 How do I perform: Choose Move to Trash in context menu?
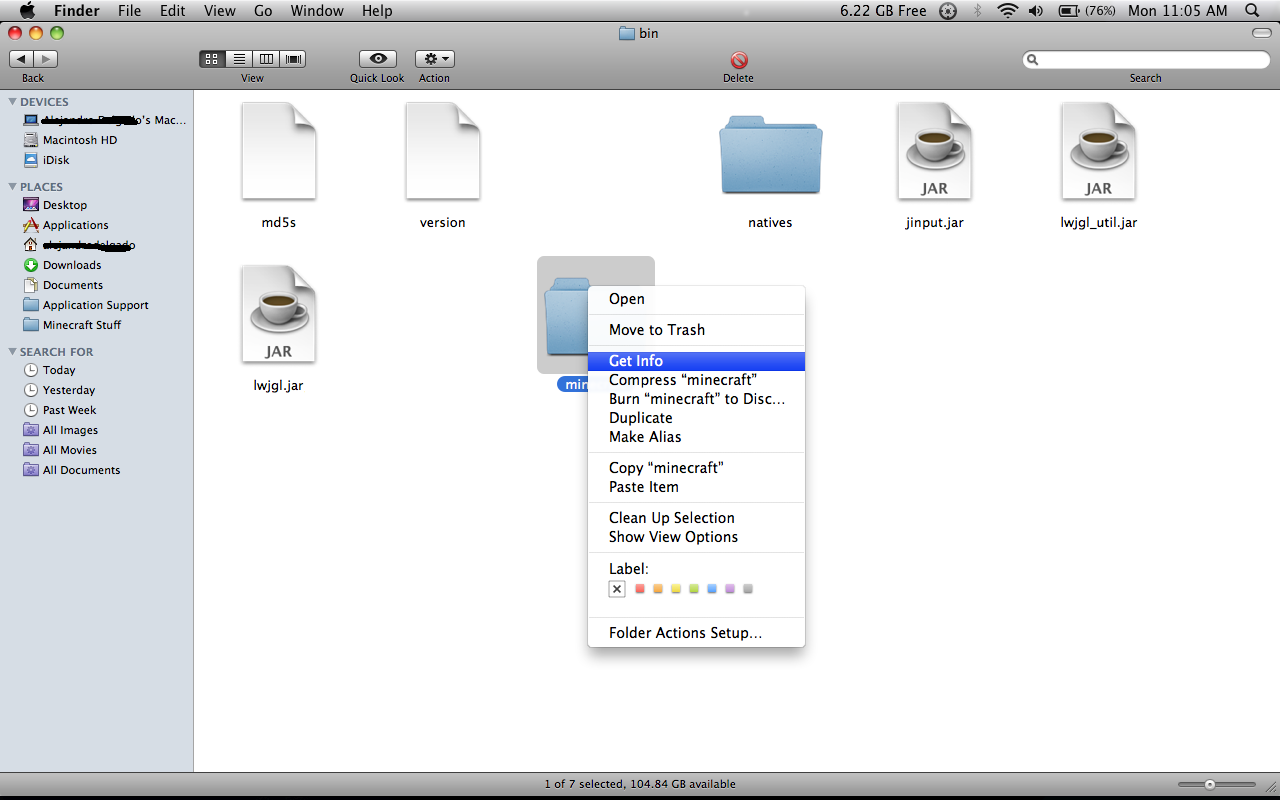696,330
